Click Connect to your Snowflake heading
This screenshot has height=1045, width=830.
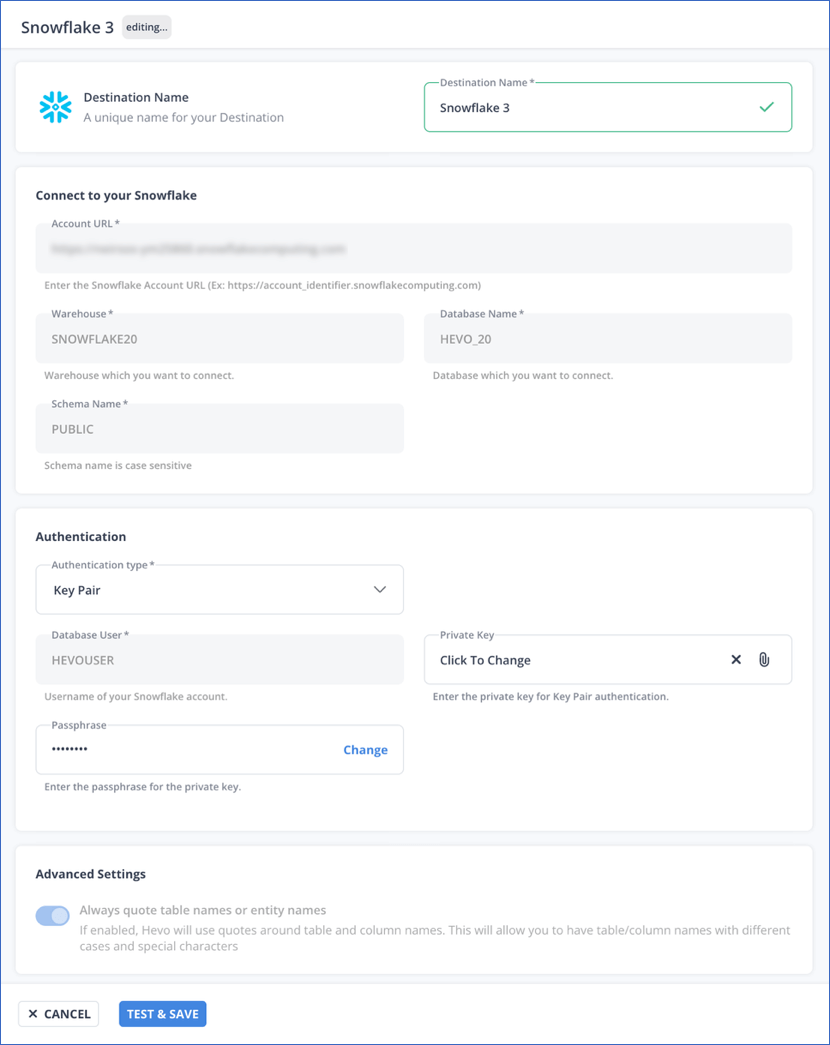pos(116,195)
